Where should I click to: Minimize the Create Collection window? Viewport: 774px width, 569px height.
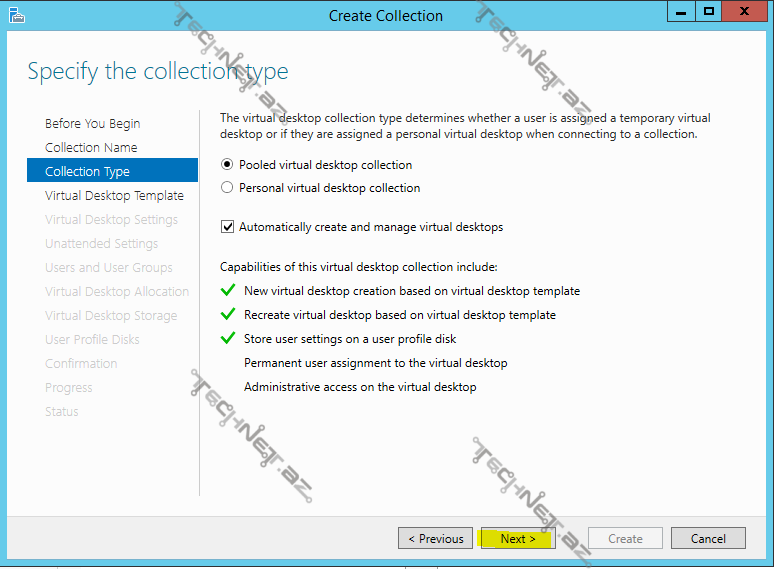[x=682, y=12]
